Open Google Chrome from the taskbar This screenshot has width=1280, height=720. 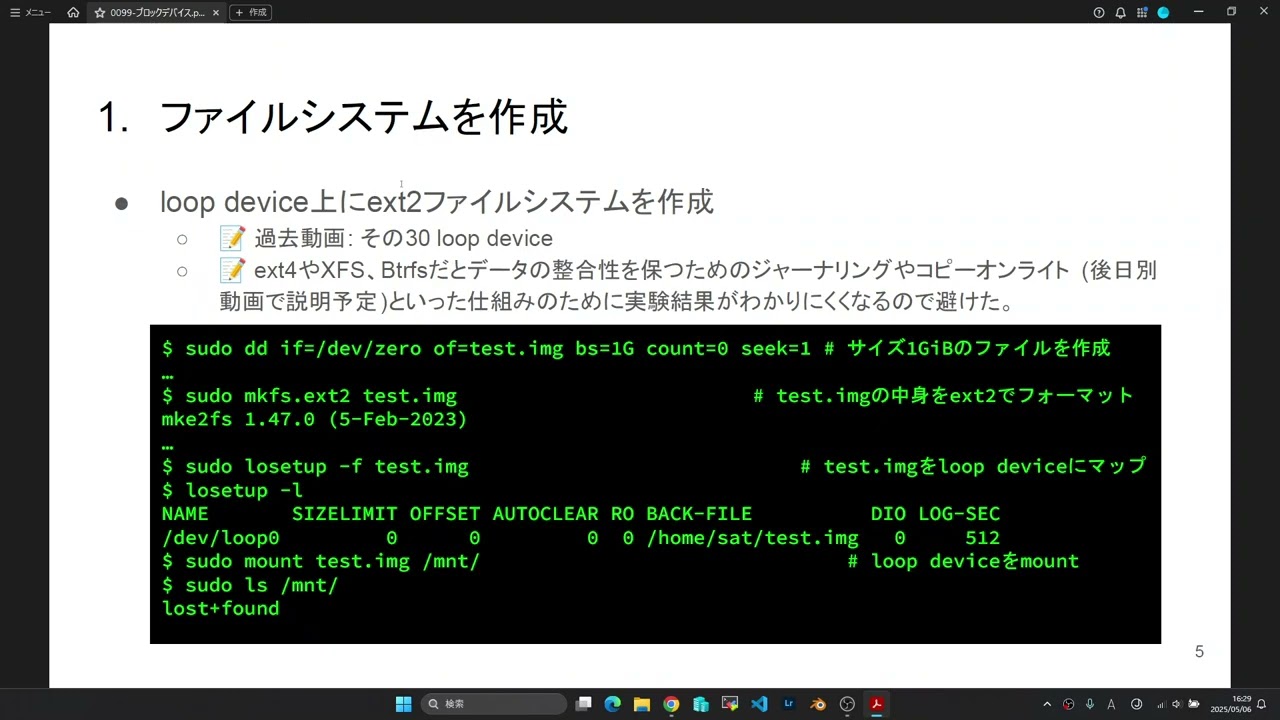tap(671, 704)
